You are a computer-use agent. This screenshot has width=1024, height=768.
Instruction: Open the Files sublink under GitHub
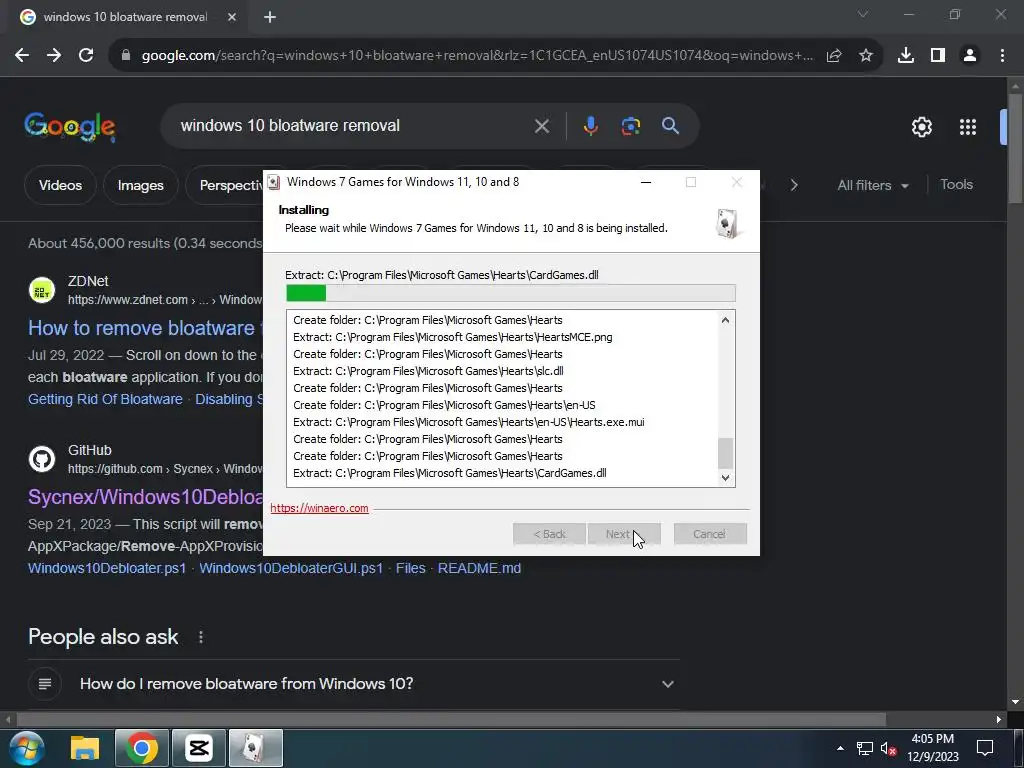[x=411, y=568]
